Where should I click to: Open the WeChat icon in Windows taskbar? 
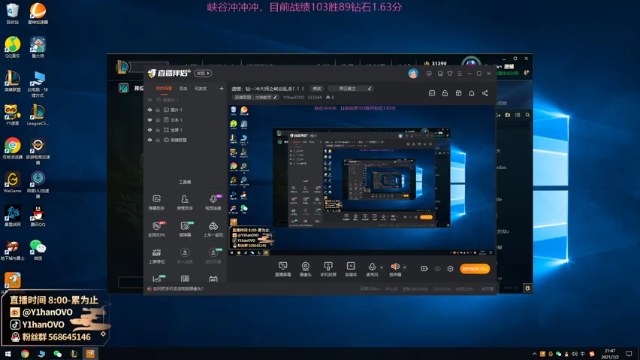tap(58, 353)
